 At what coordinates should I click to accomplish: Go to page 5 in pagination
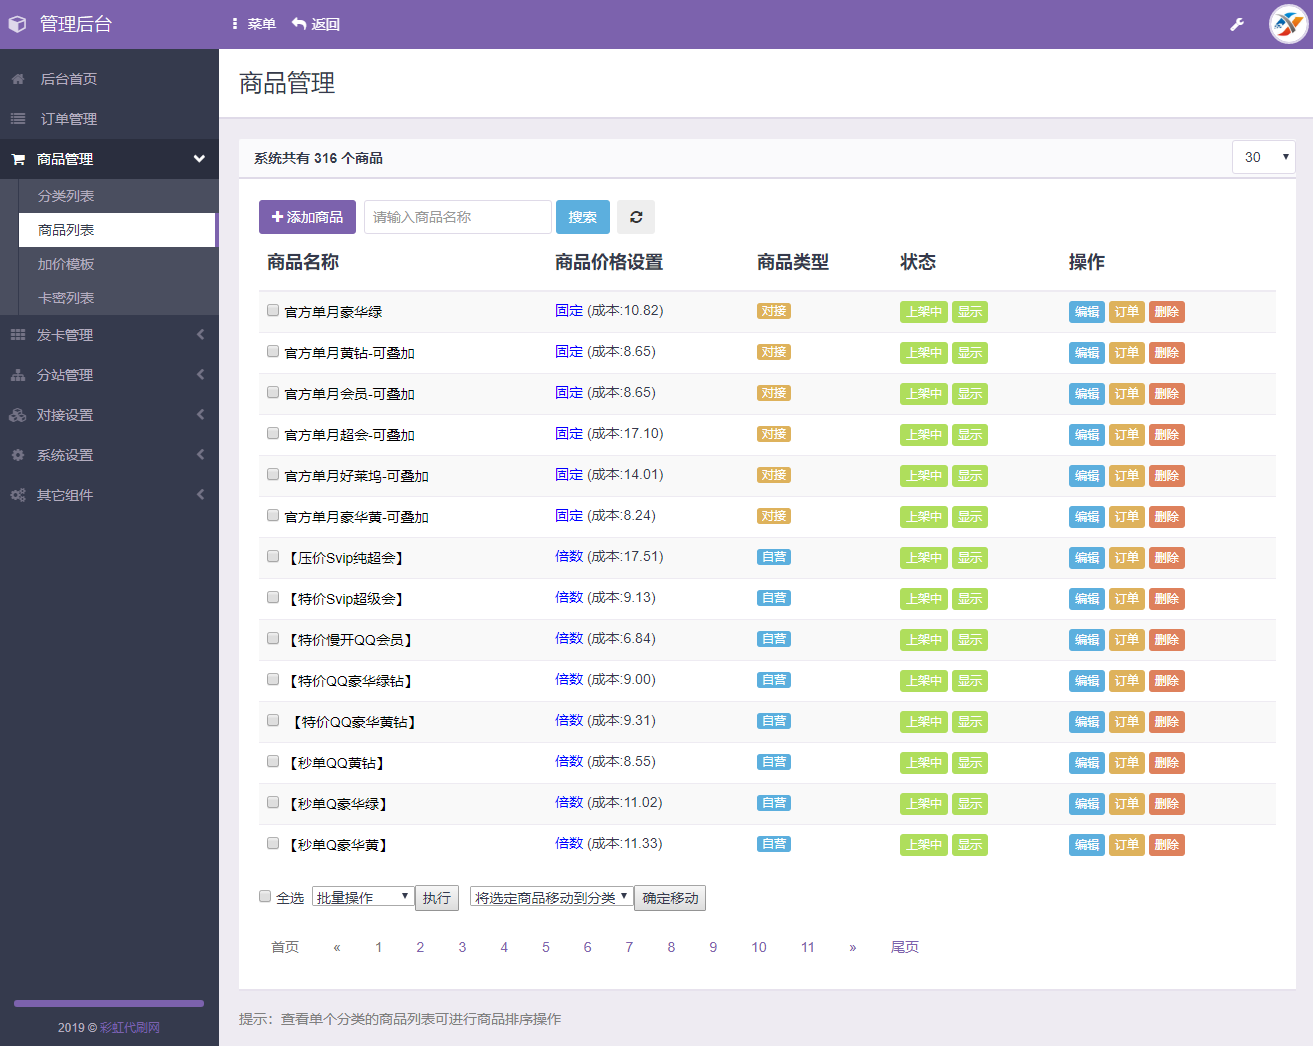pyautogui.click(x=546, y=947)
